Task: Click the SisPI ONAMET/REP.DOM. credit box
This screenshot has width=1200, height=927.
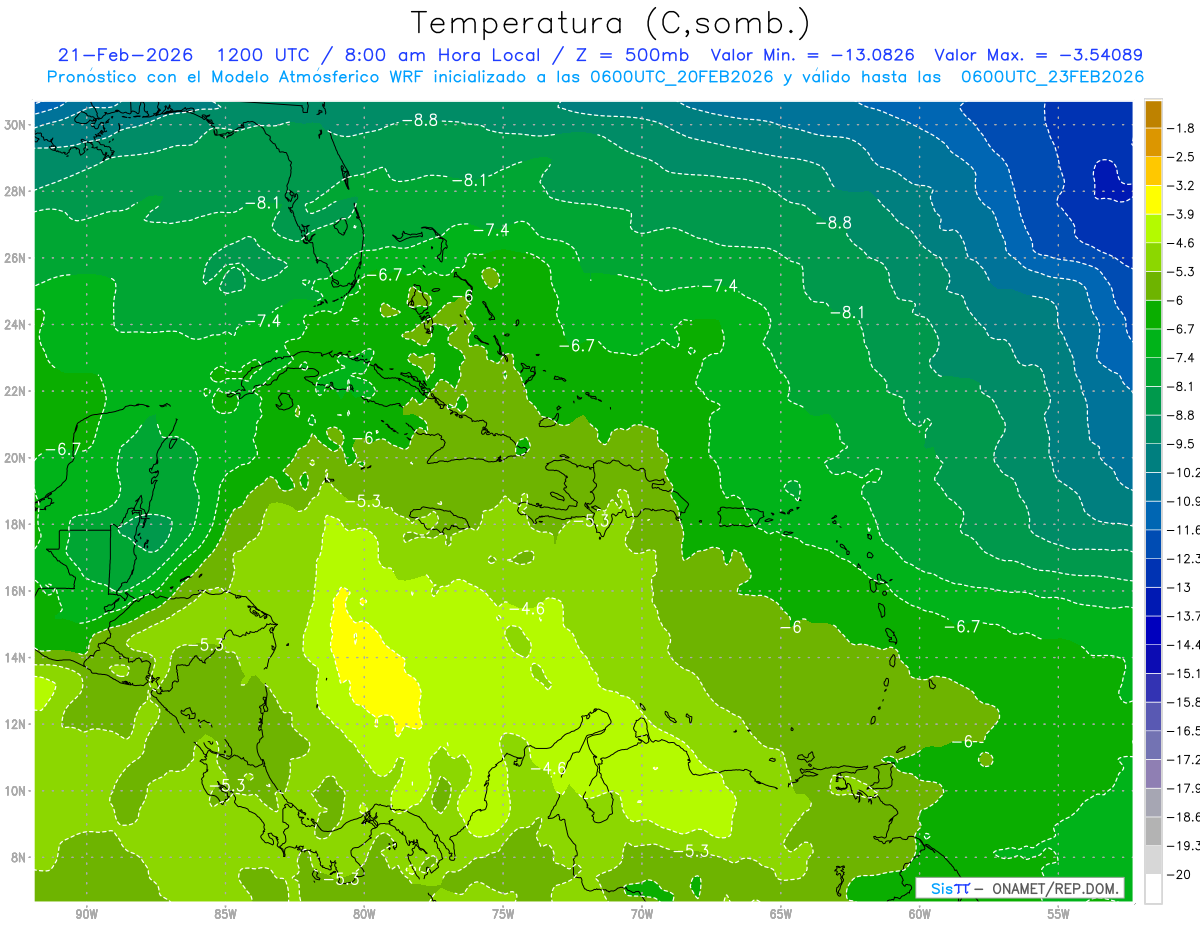Action: click(x=1020, y=888)
